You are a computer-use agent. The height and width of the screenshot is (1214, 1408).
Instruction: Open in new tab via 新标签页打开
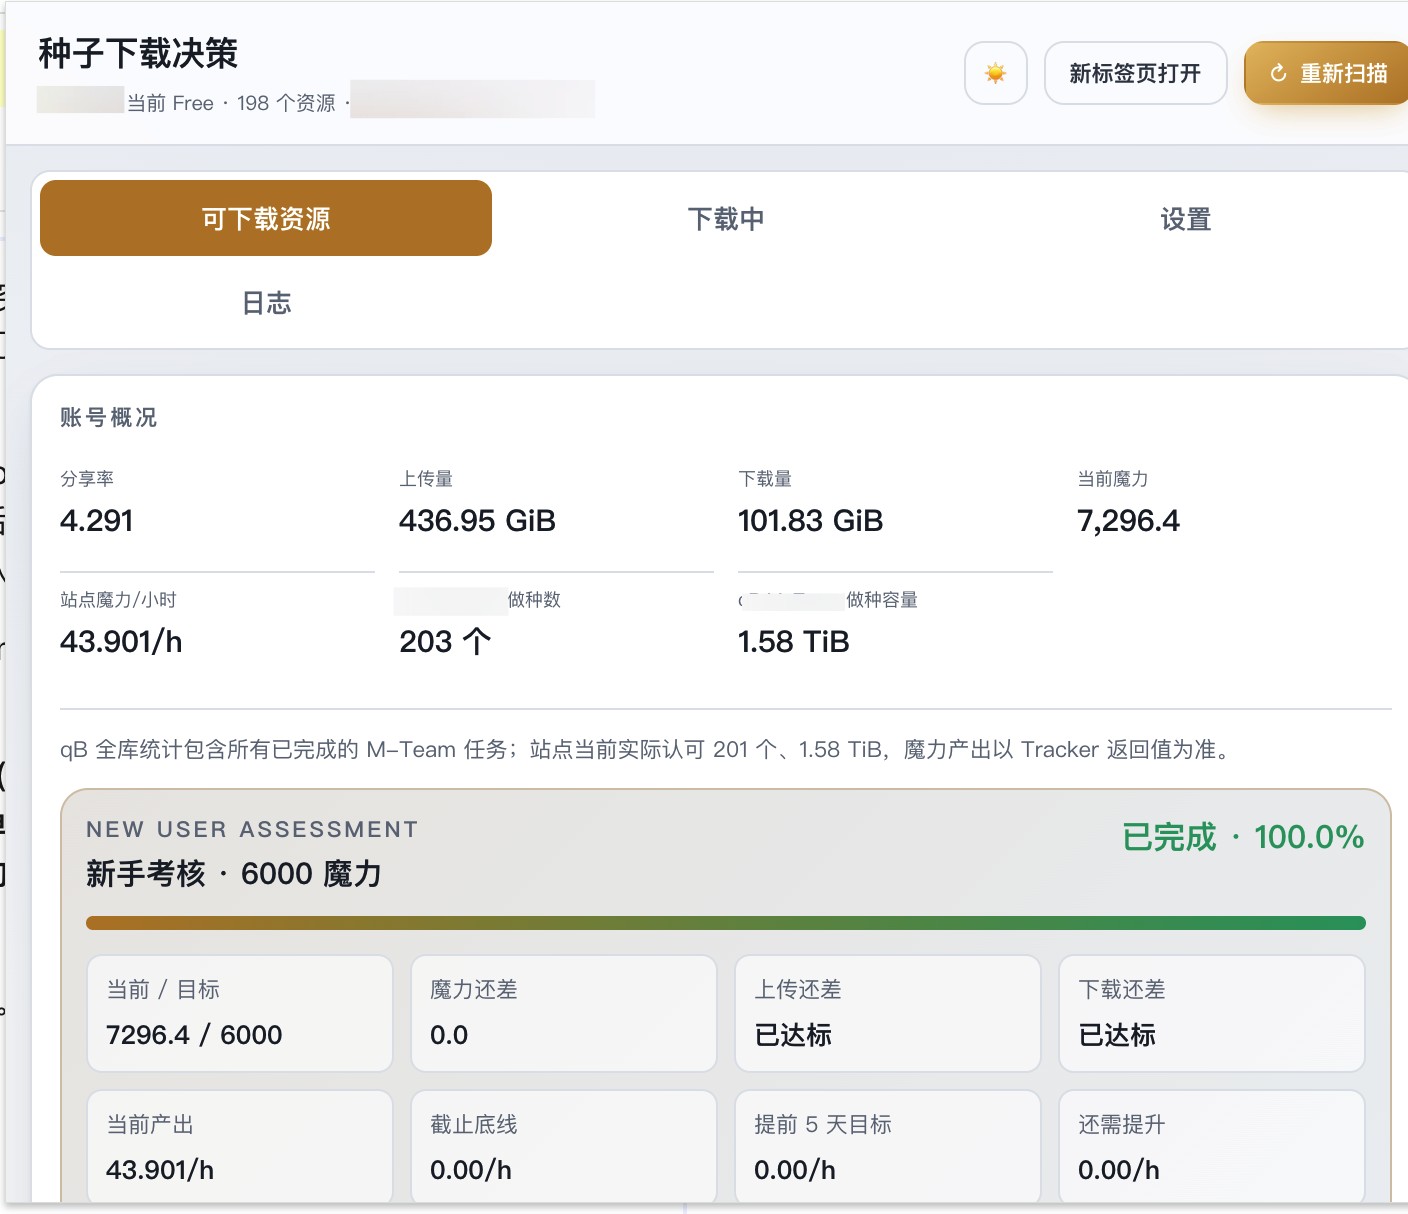(1135, 73)
